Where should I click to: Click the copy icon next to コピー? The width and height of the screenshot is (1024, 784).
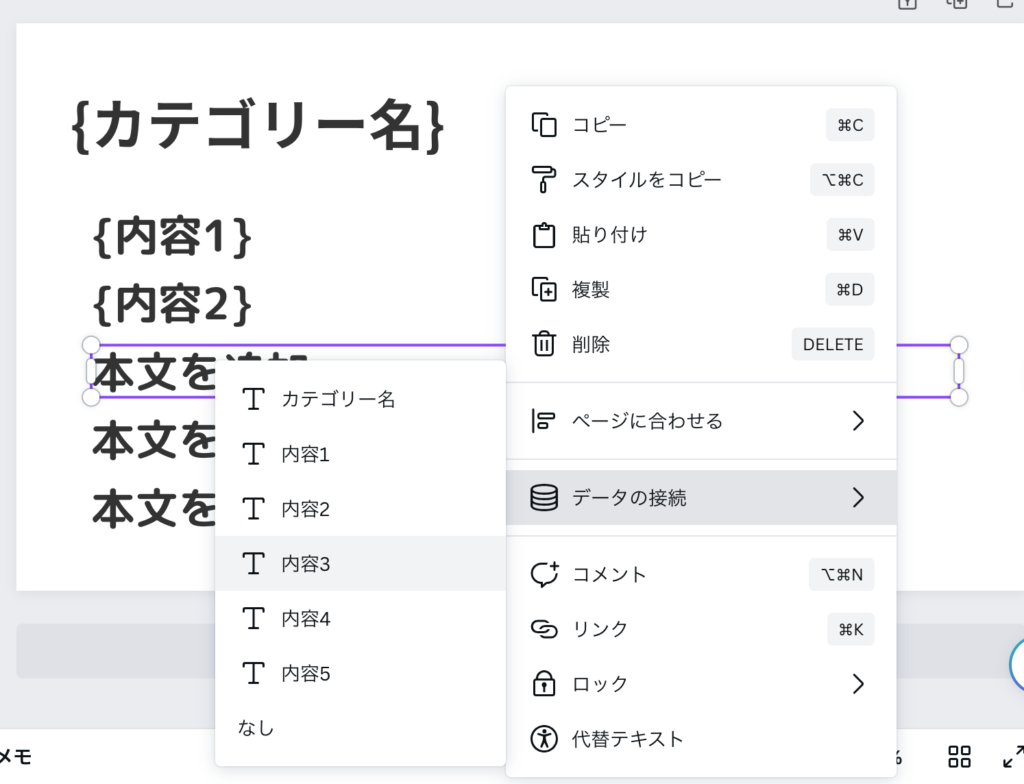(x=543, y=125)
